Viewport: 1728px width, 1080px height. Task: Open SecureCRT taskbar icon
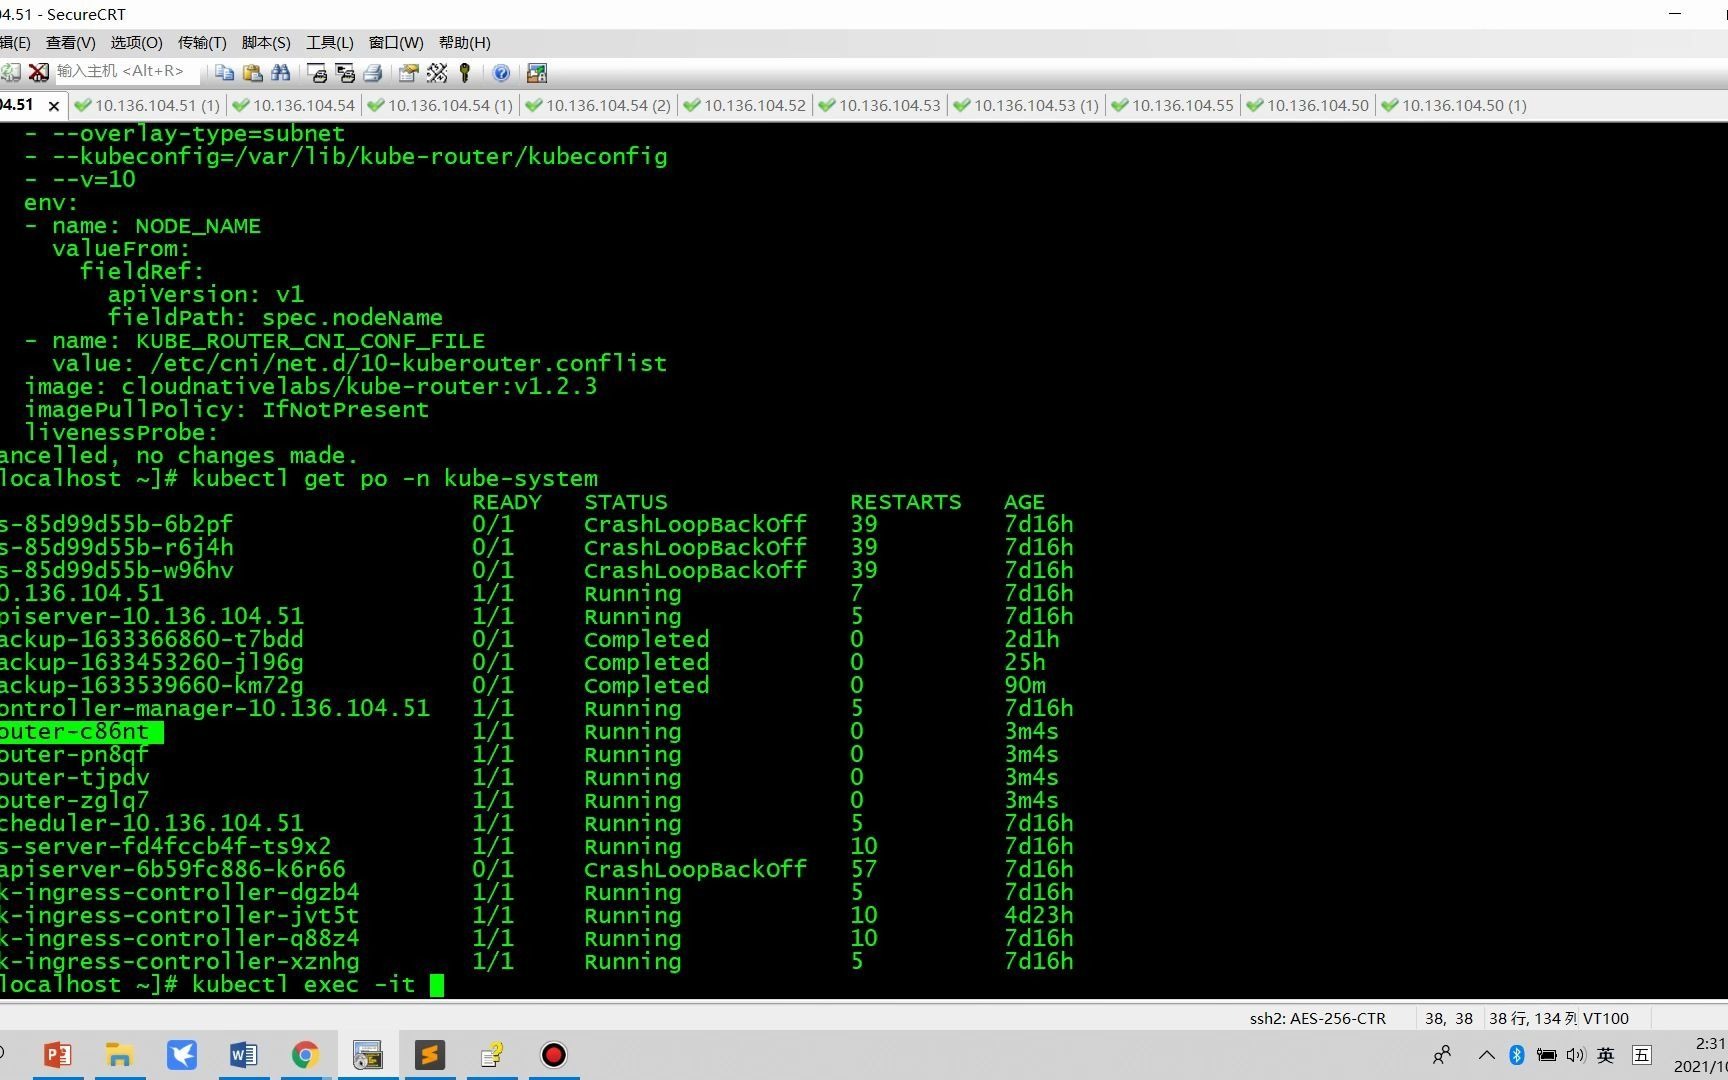tap(367, 1055)
